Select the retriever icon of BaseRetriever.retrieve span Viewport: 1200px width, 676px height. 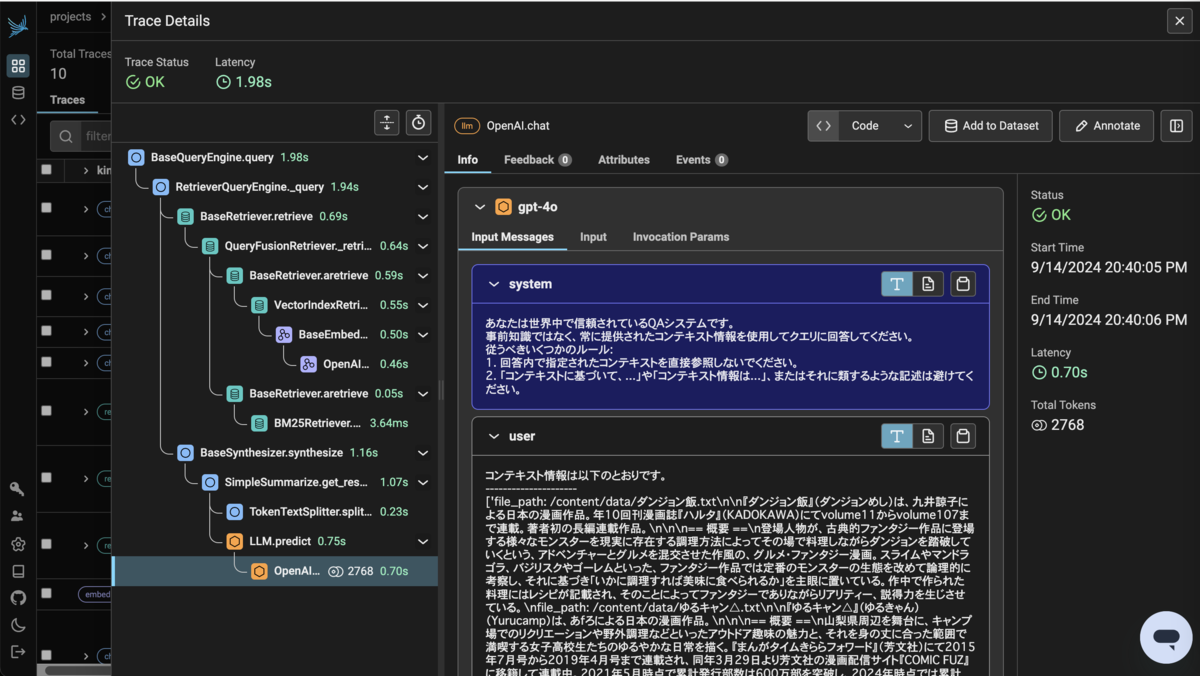click(x=185, y=216)
